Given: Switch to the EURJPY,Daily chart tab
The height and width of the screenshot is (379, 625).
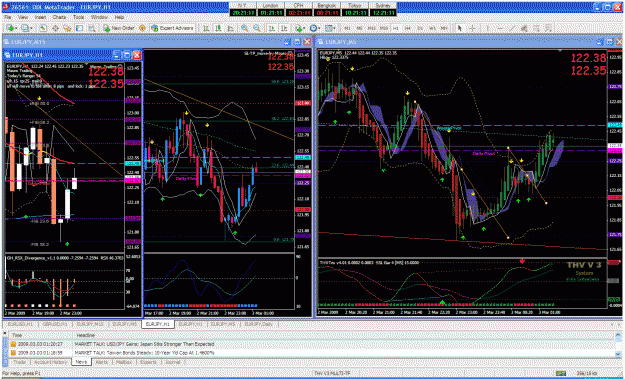Looking at the screenshot, I should tap(258, 324).
